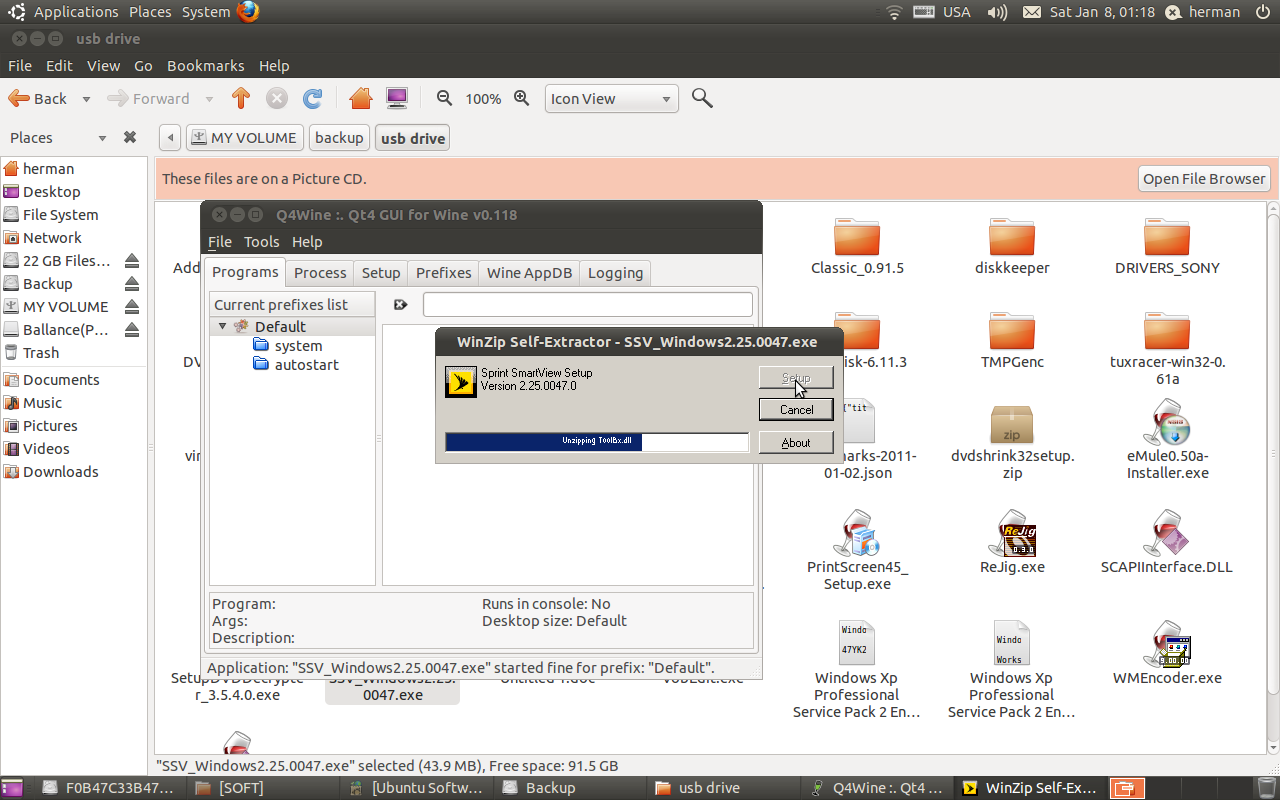Open the volume control in the top panel
The image size is (1280, 800).
[997, 12]
